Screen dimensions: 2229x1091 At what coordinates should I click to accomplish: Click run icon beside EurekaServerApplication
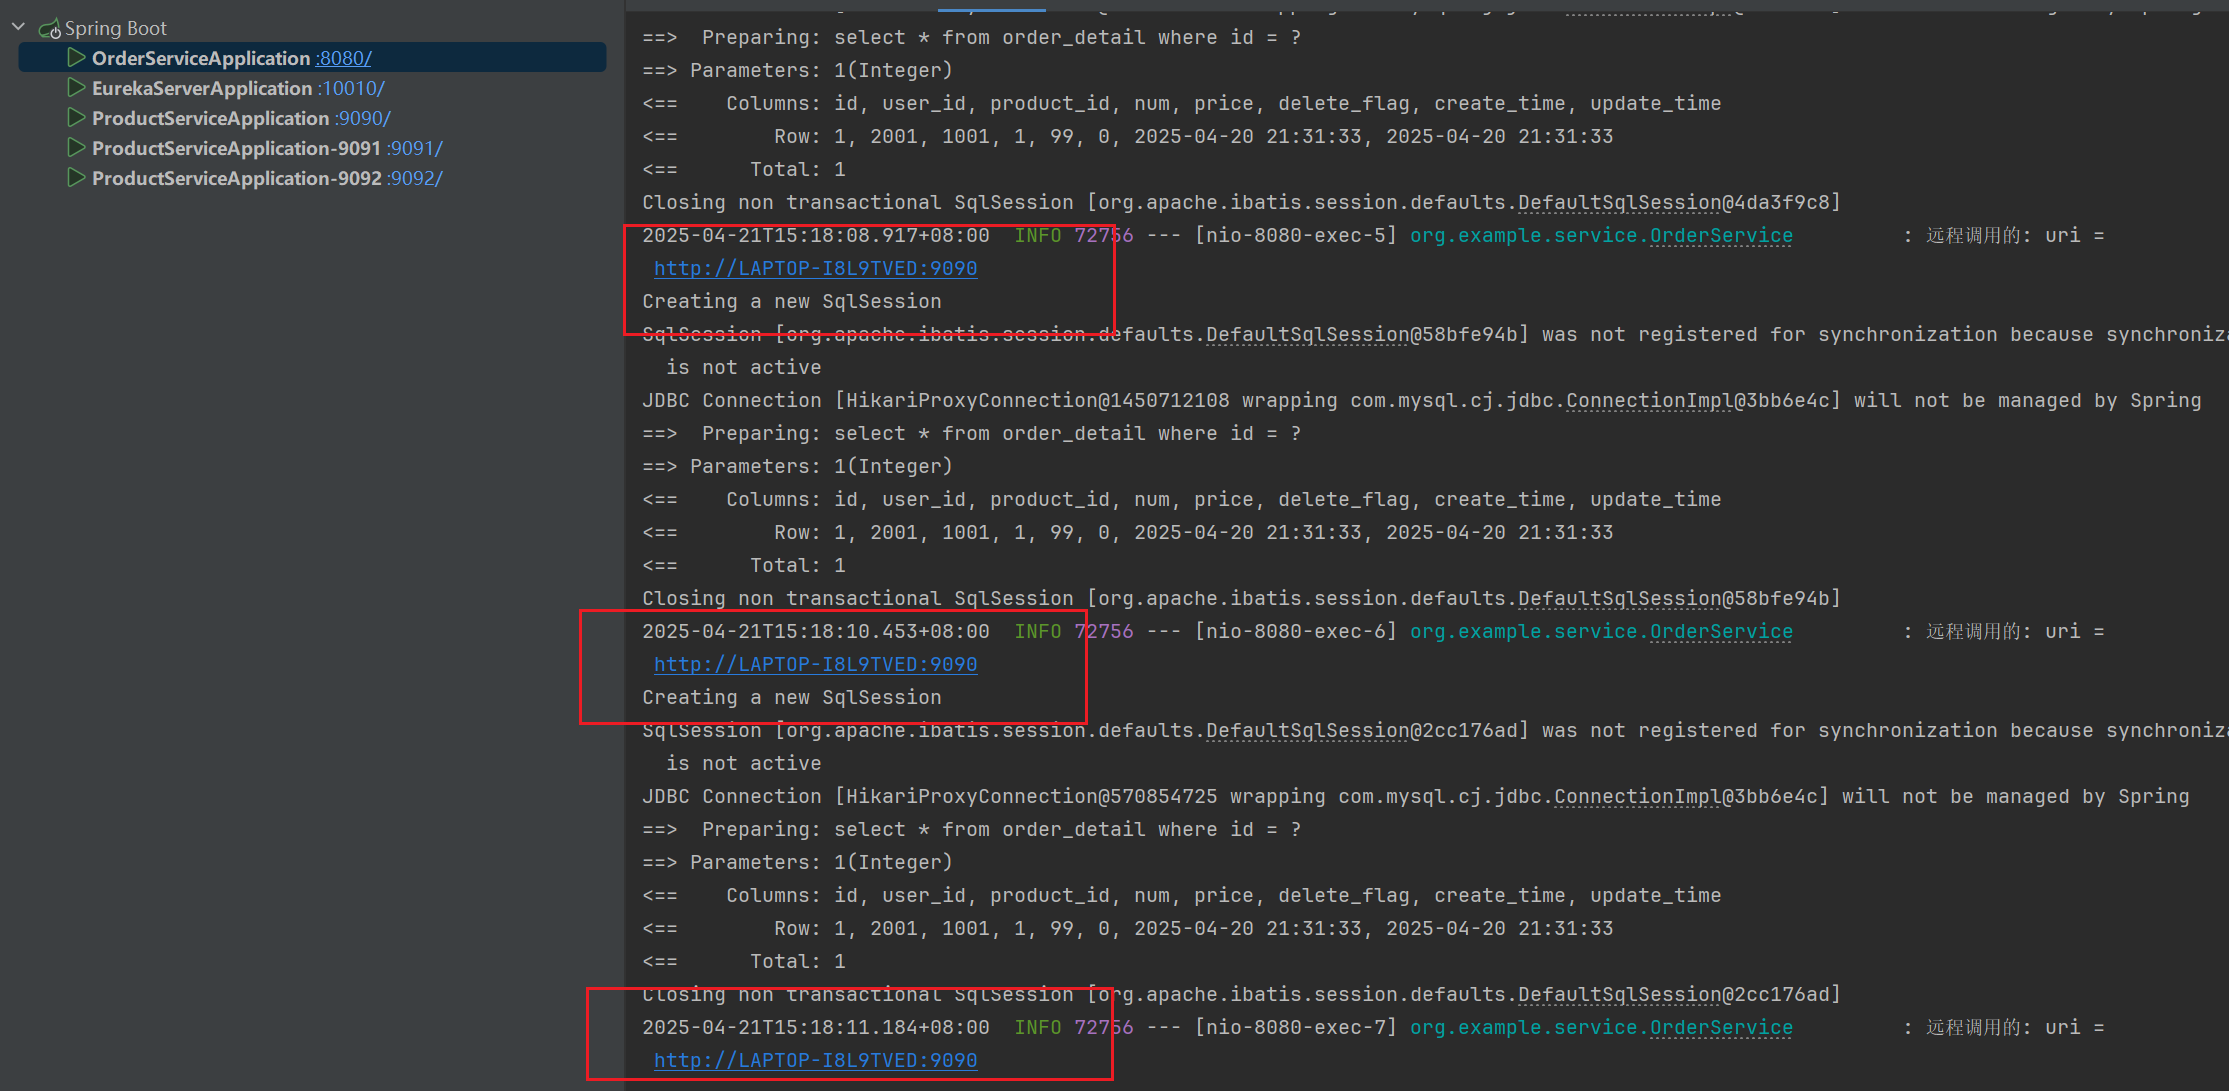point(76,88)
